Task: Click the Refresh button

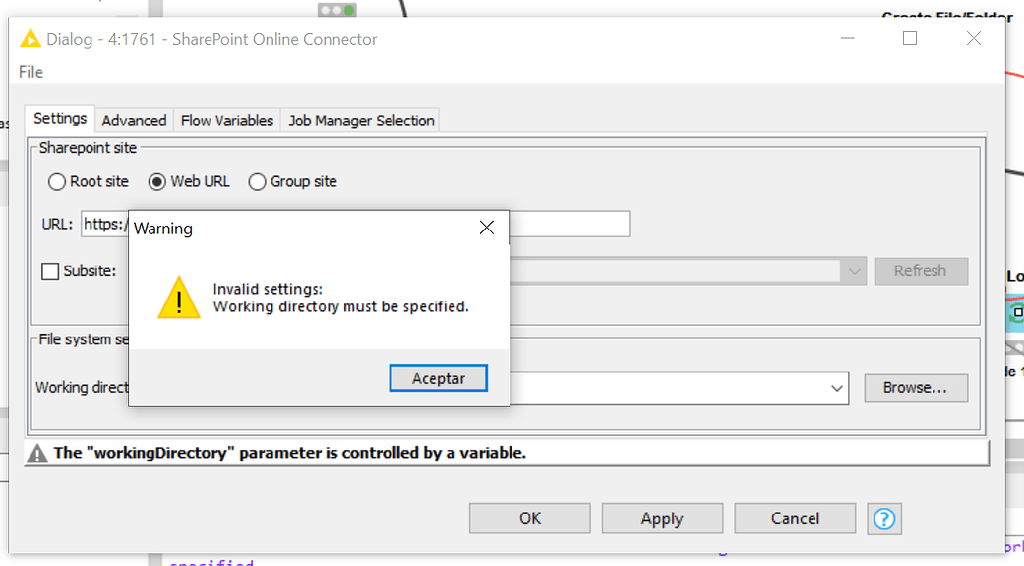Action: (921, 271)
